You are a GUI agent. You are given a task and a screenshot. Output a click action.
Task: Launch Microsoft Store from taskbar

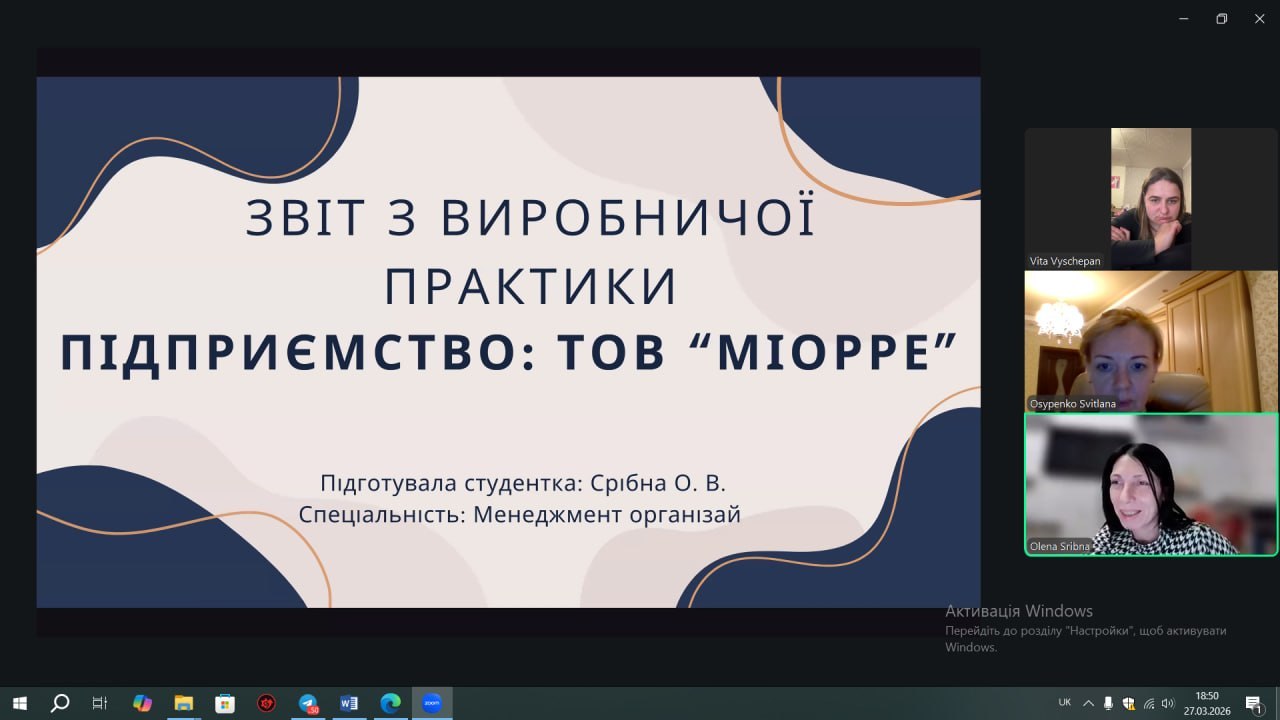tap(225, 703)
